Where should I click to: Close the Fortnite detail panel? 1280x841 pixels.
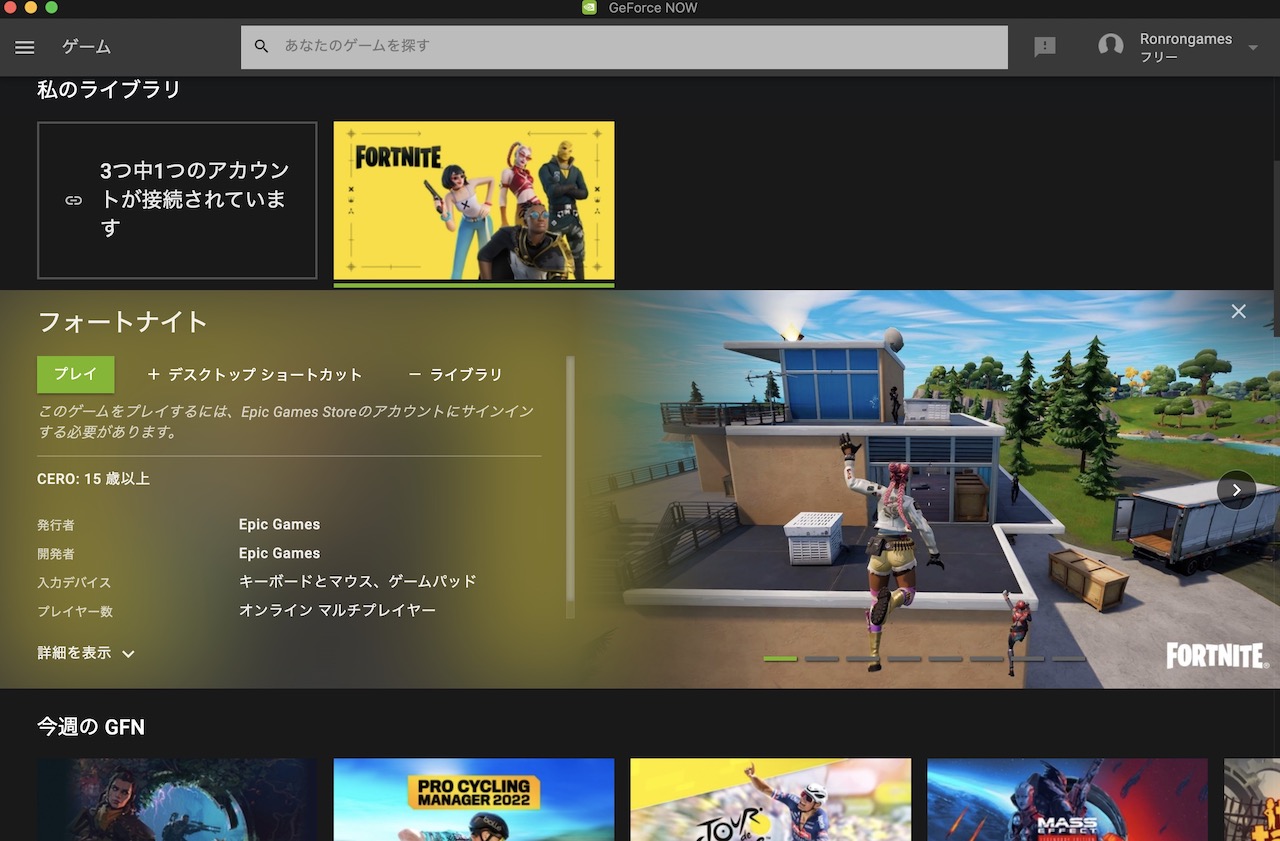pyautogui.click(x=1238, y=311)
